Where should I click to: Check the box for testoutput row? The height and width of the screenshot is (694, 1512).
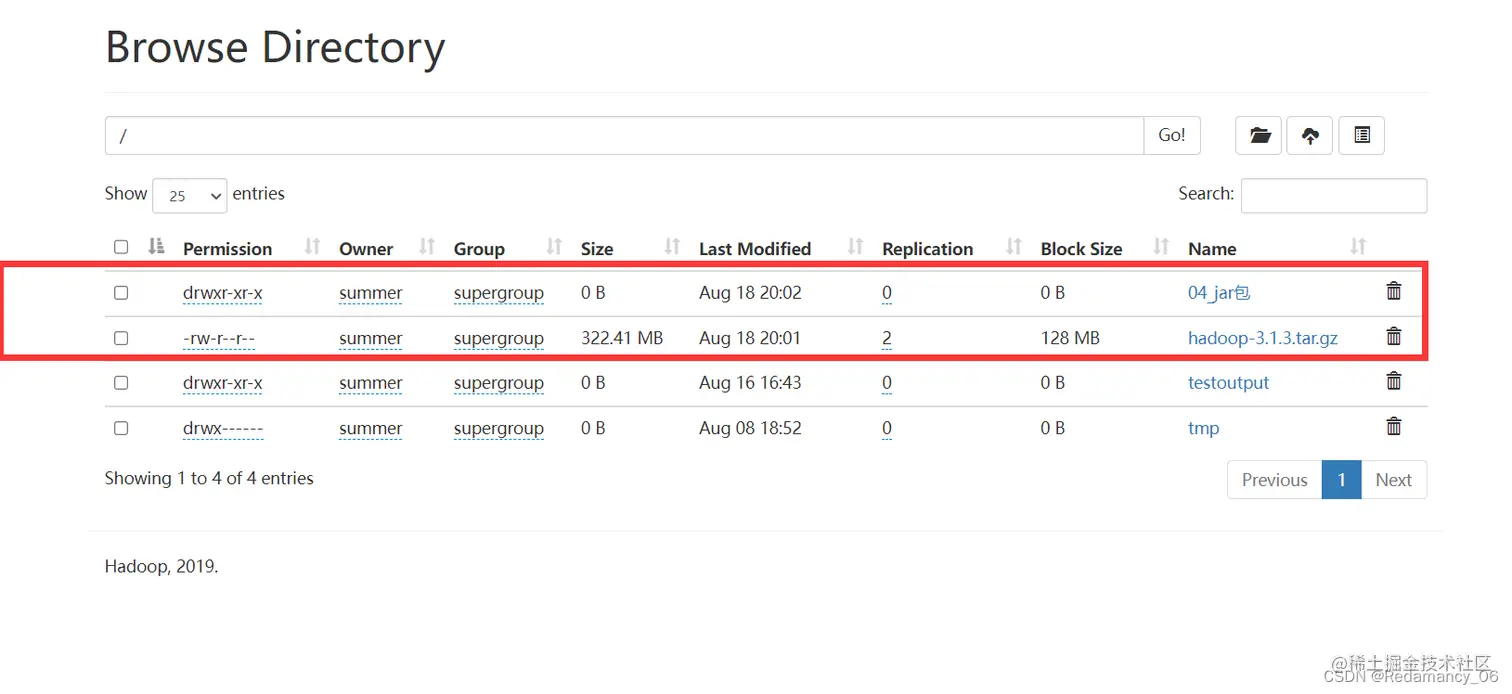pos(121,383)
